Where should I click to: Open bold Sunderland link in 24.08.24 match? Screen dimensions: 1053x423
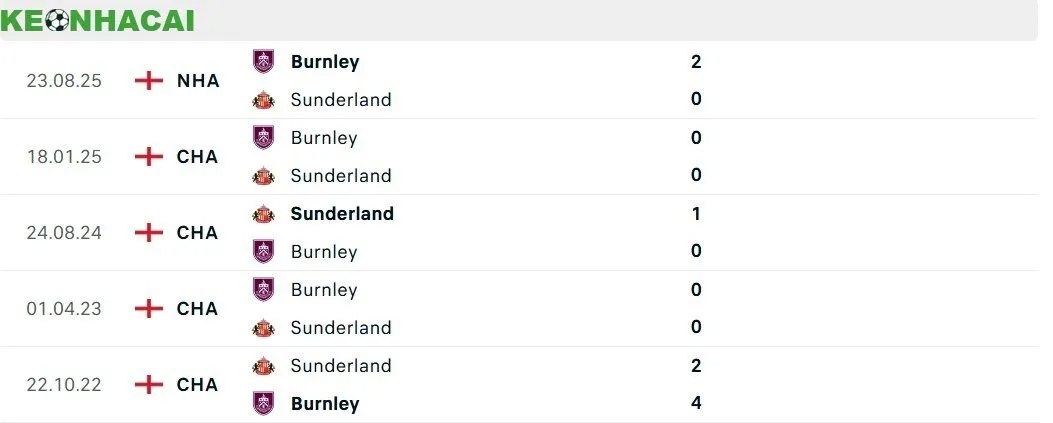pos(342,213)
